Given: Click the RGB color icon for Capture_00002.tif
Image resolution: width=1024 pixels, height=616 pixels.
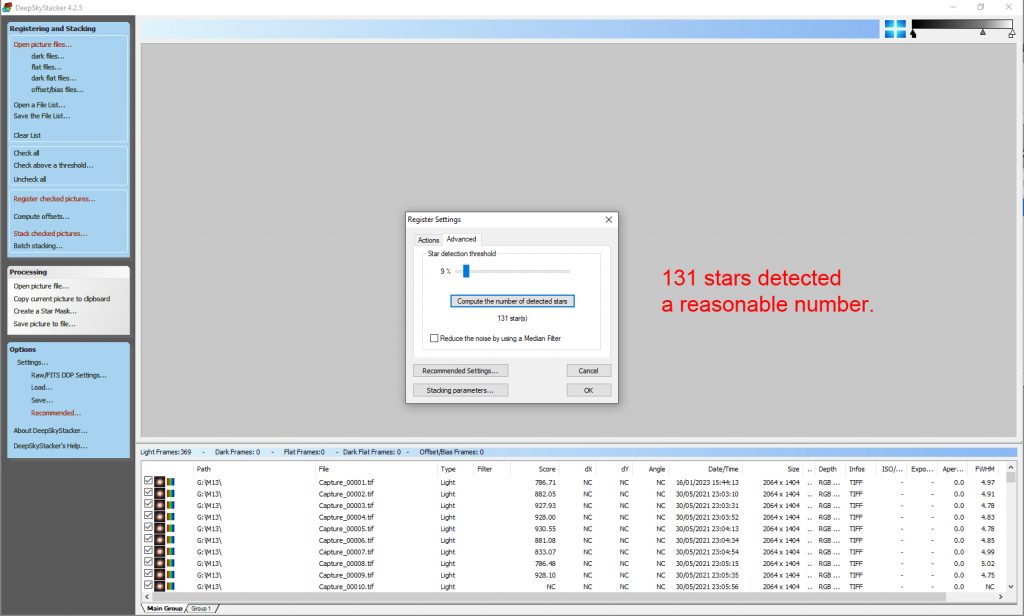Looking at the screenshot, I should click(170, 494).
